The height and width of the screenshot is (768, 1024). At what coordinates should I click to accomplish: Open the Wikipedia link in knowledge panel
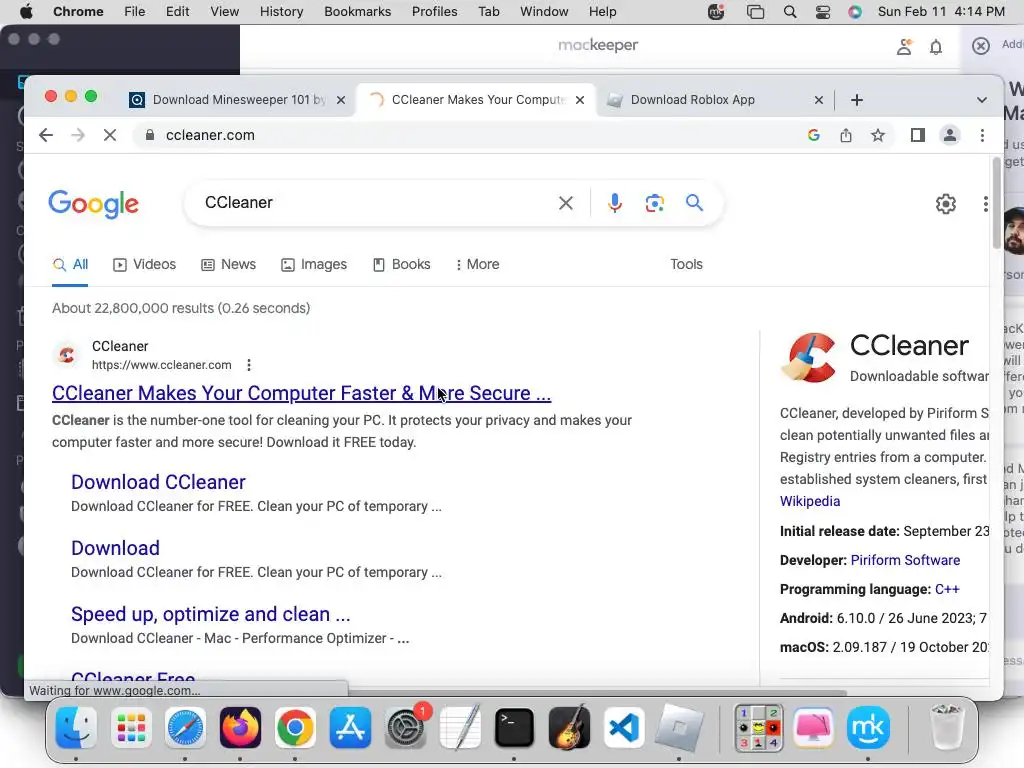(x=810, y=502)
